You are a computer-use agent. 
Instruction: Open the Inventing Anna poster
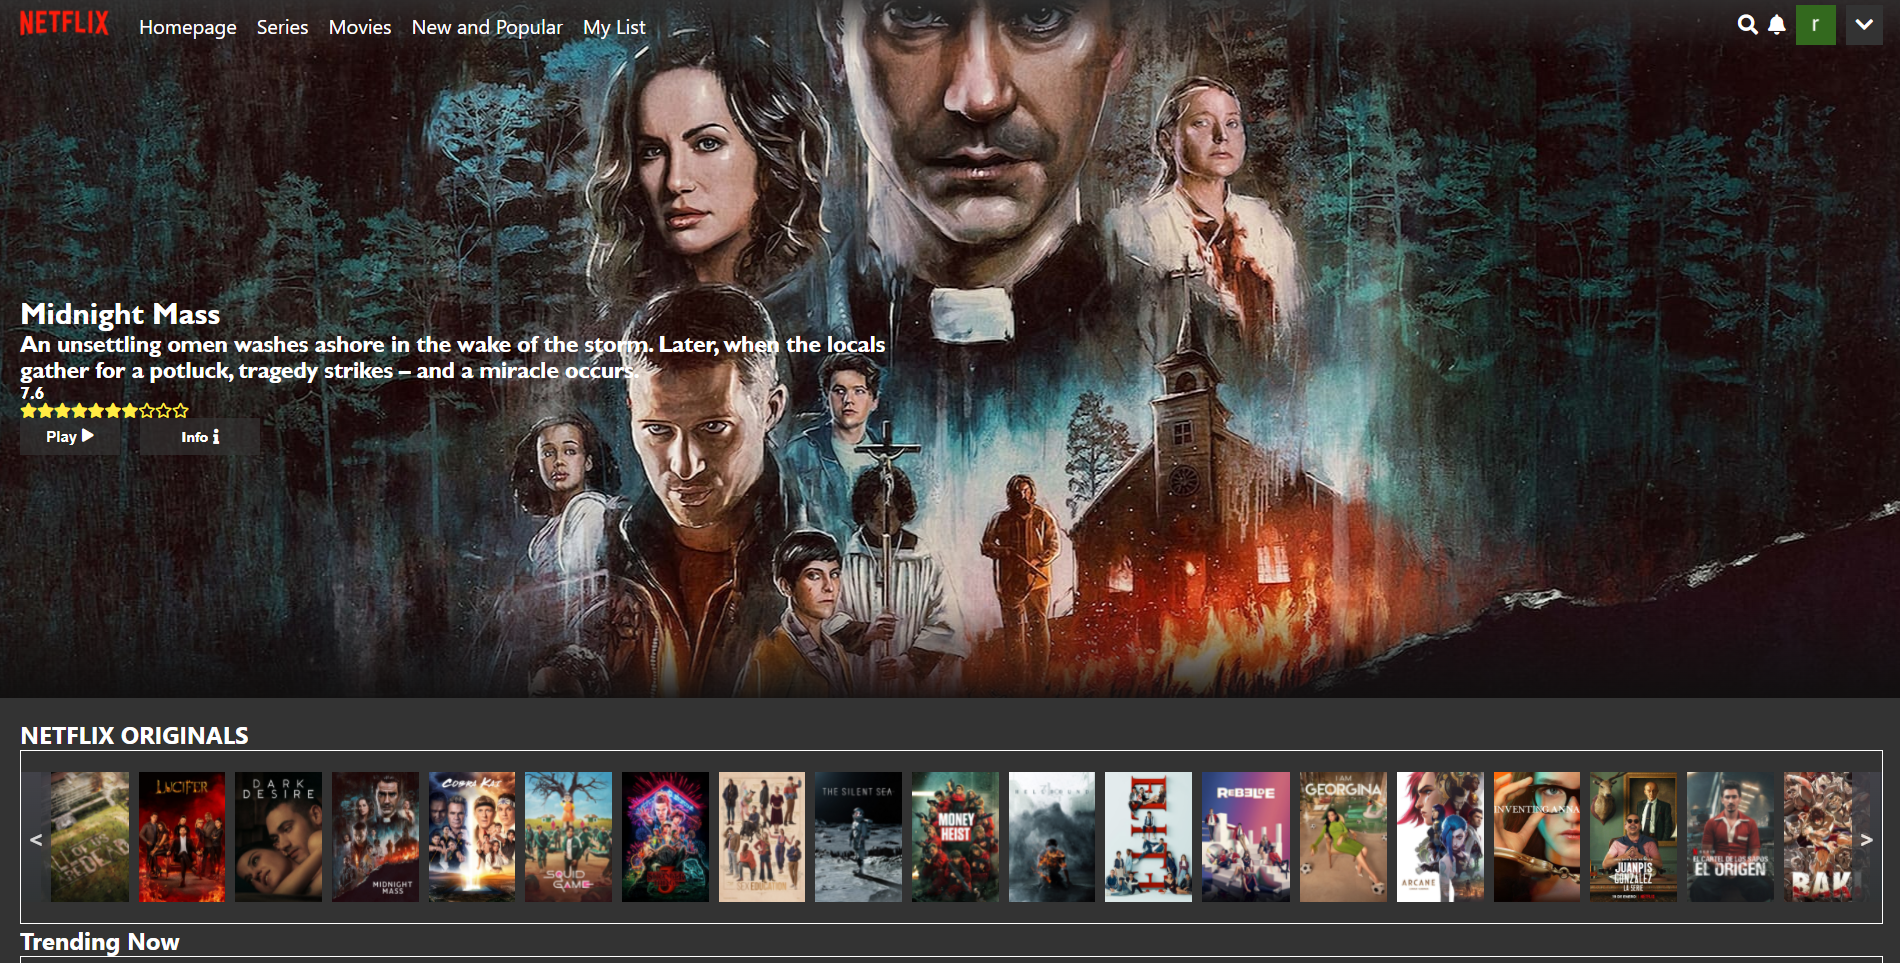[x=1537, y=837]
